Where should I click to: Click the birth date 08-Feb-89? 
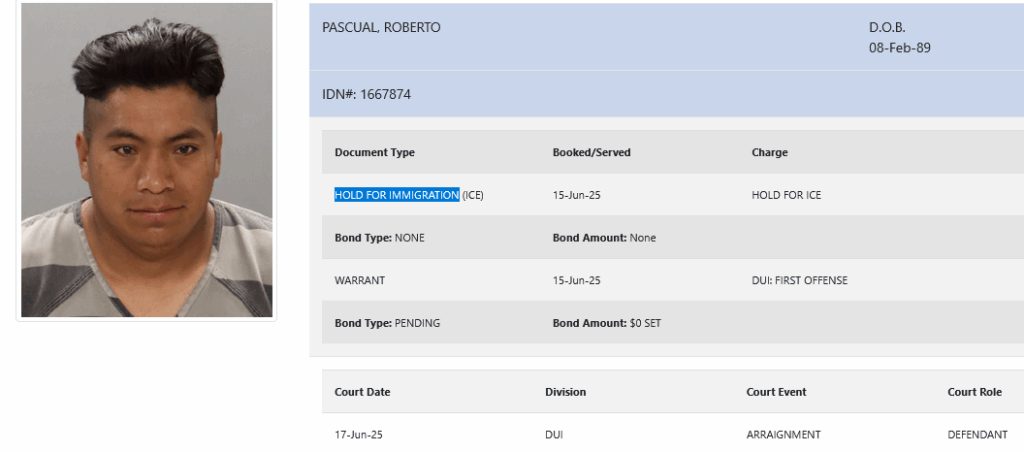(x=899, y=48)
